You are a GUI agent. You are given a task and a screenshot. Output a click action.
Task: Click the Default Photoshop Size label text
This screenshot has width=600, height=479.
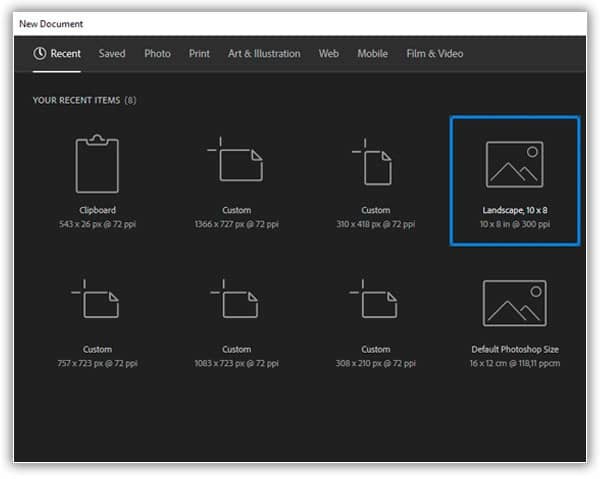(x=514, y=350)
